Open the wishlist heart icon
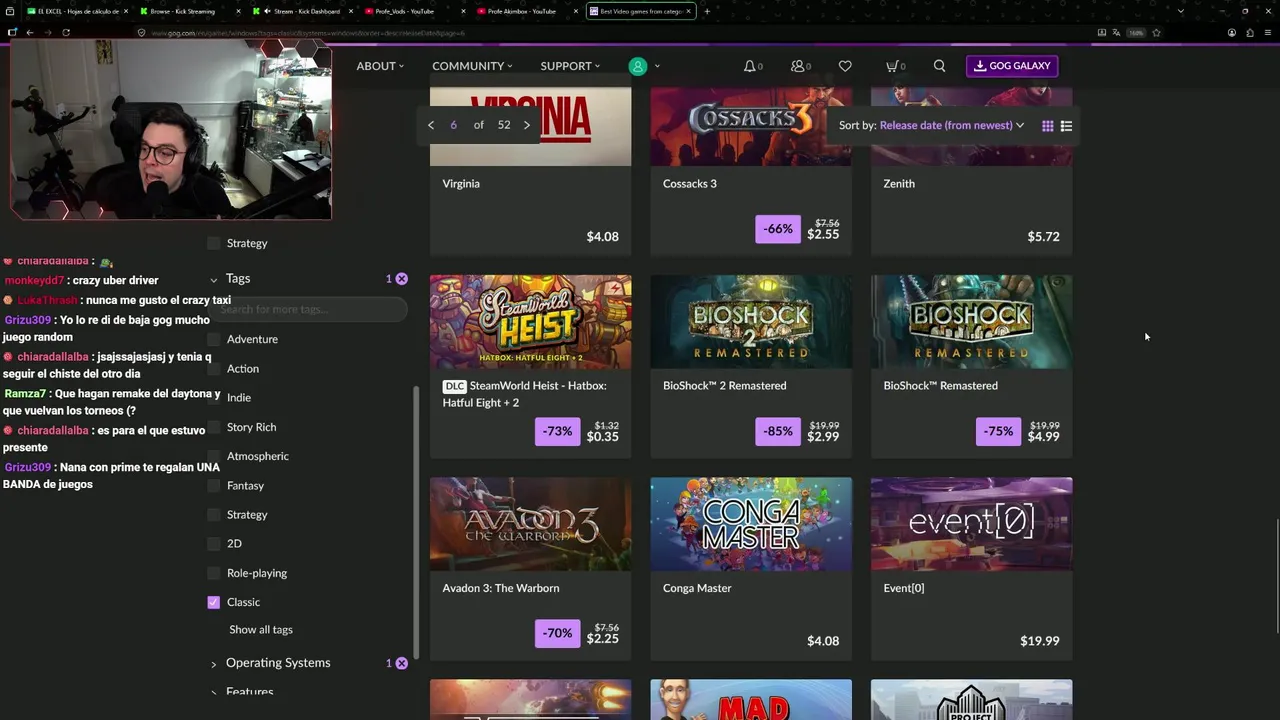Image resolution: width=1280 pixels, height=720 pixels. 845,66
